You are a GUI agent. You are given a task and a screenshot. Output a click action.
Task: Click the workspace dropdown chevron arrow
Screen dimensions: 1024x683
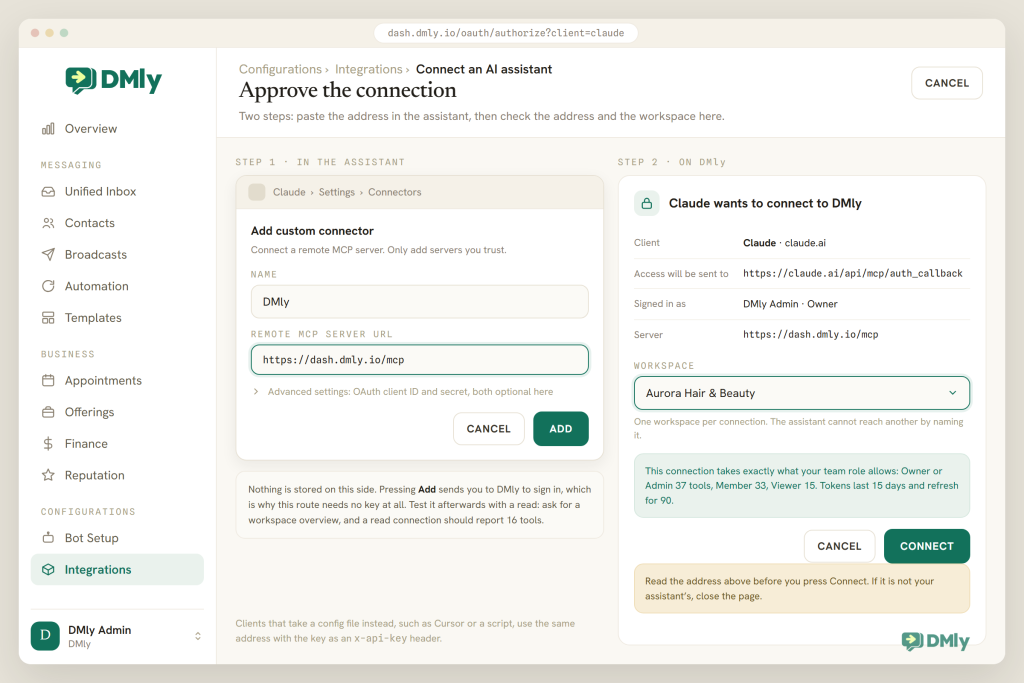[953, 393]
